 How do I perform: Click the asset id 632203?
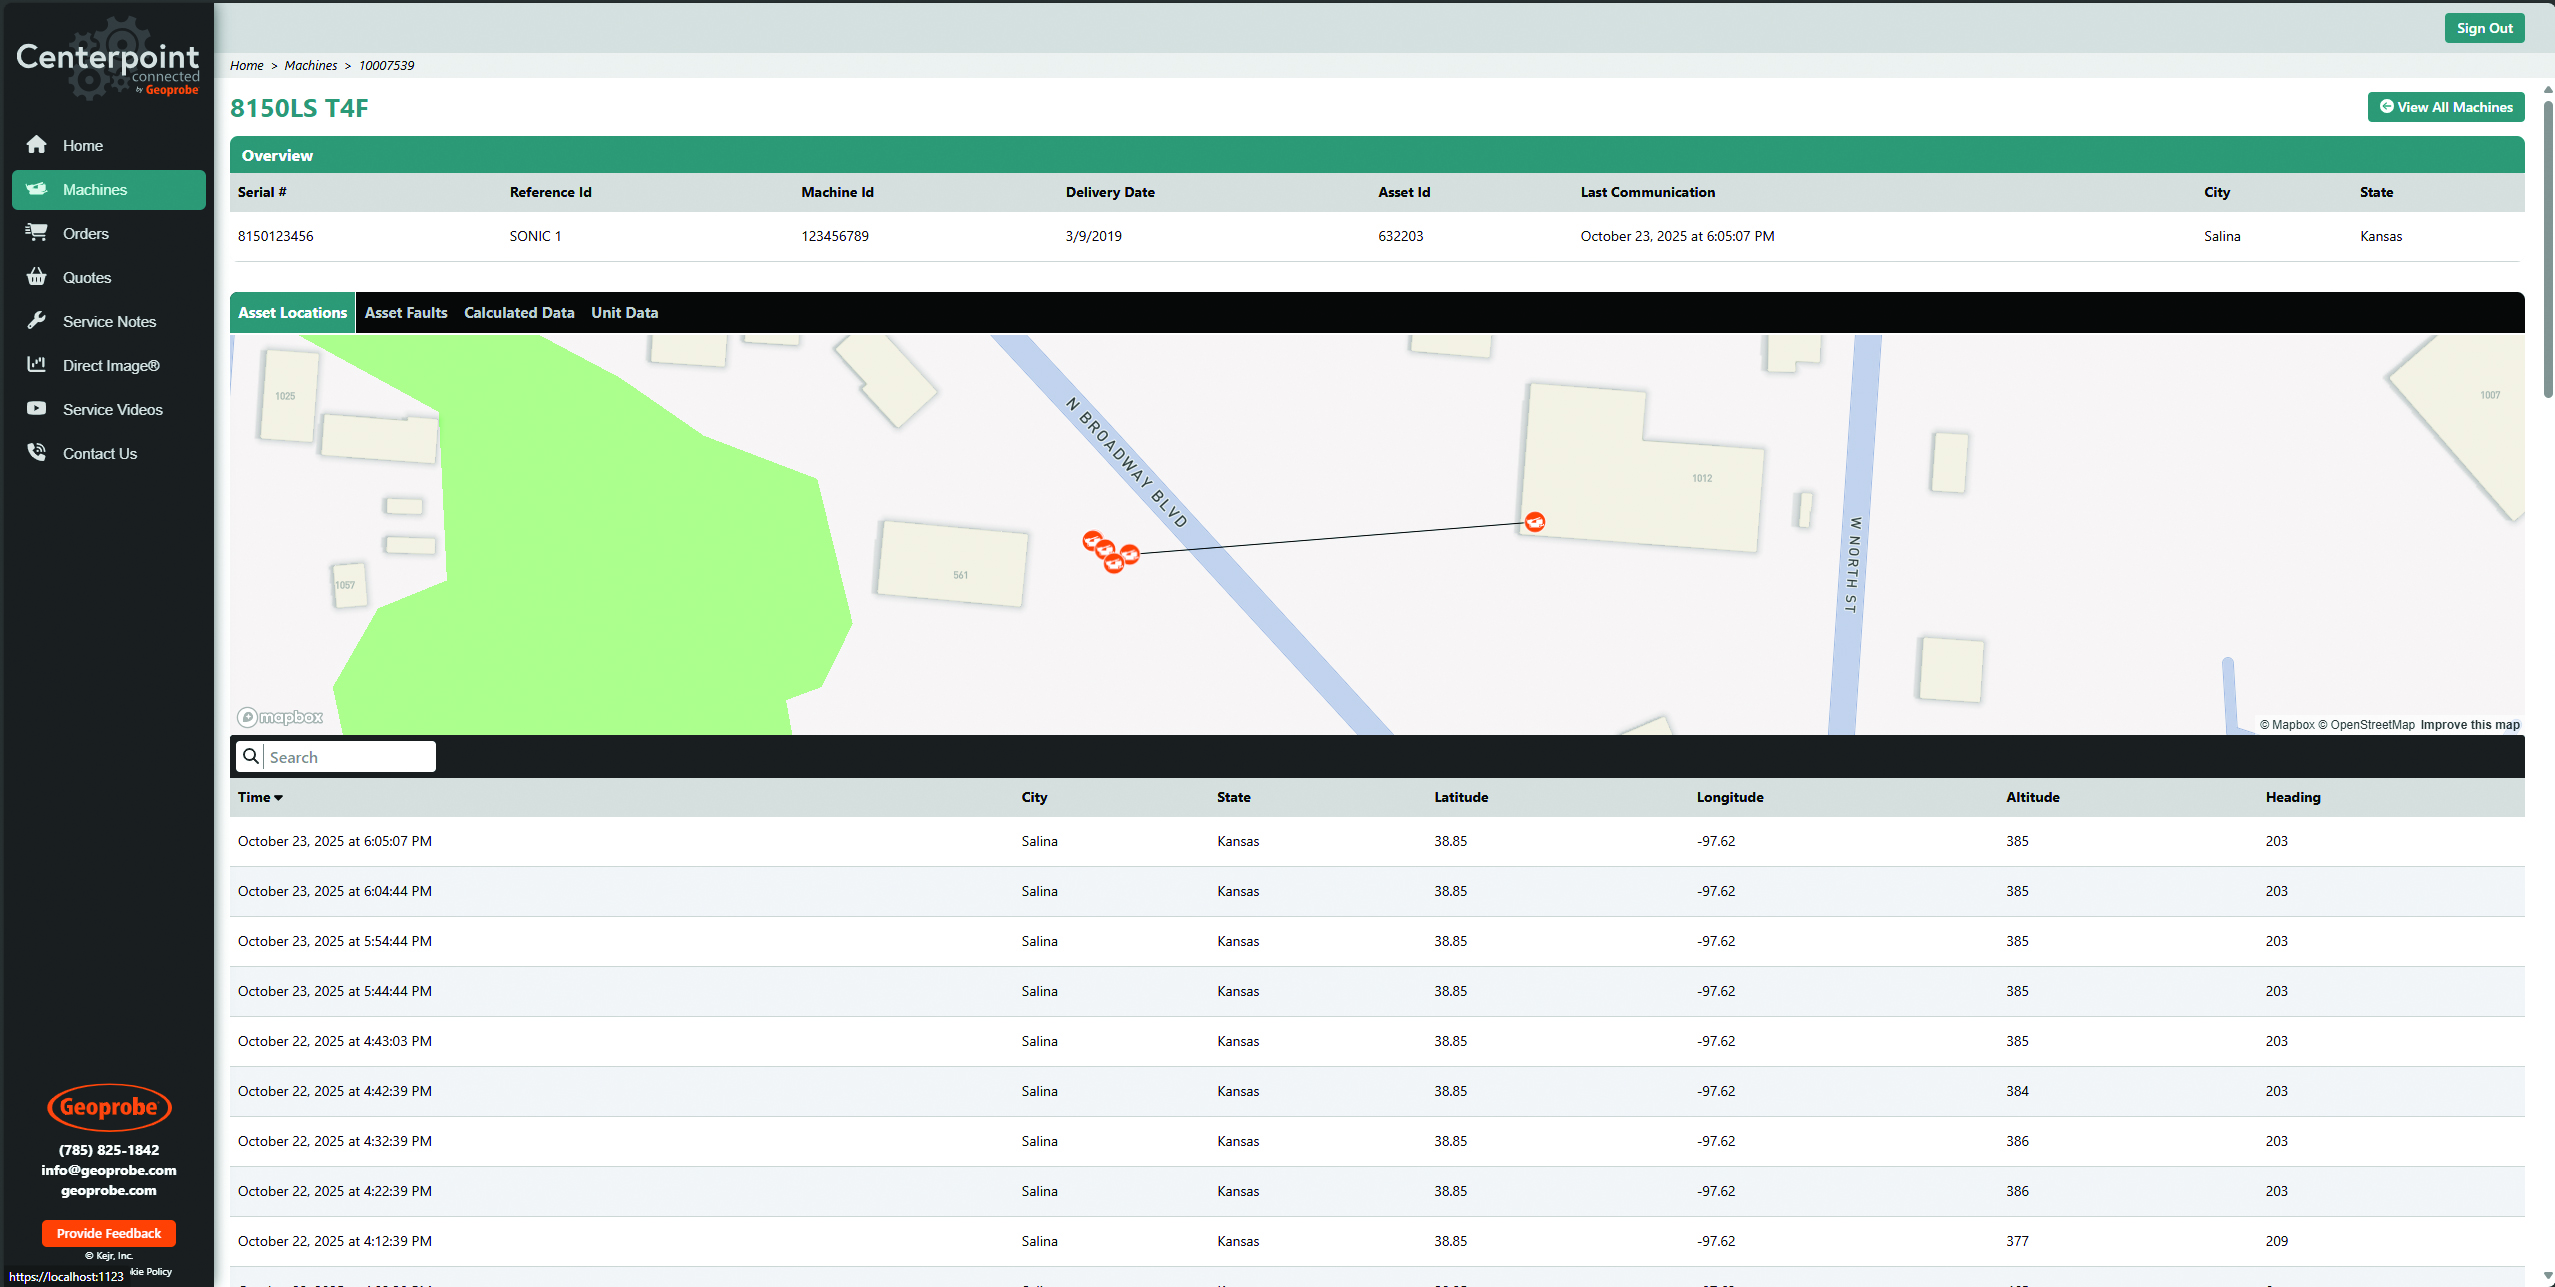coord(1400,236)
